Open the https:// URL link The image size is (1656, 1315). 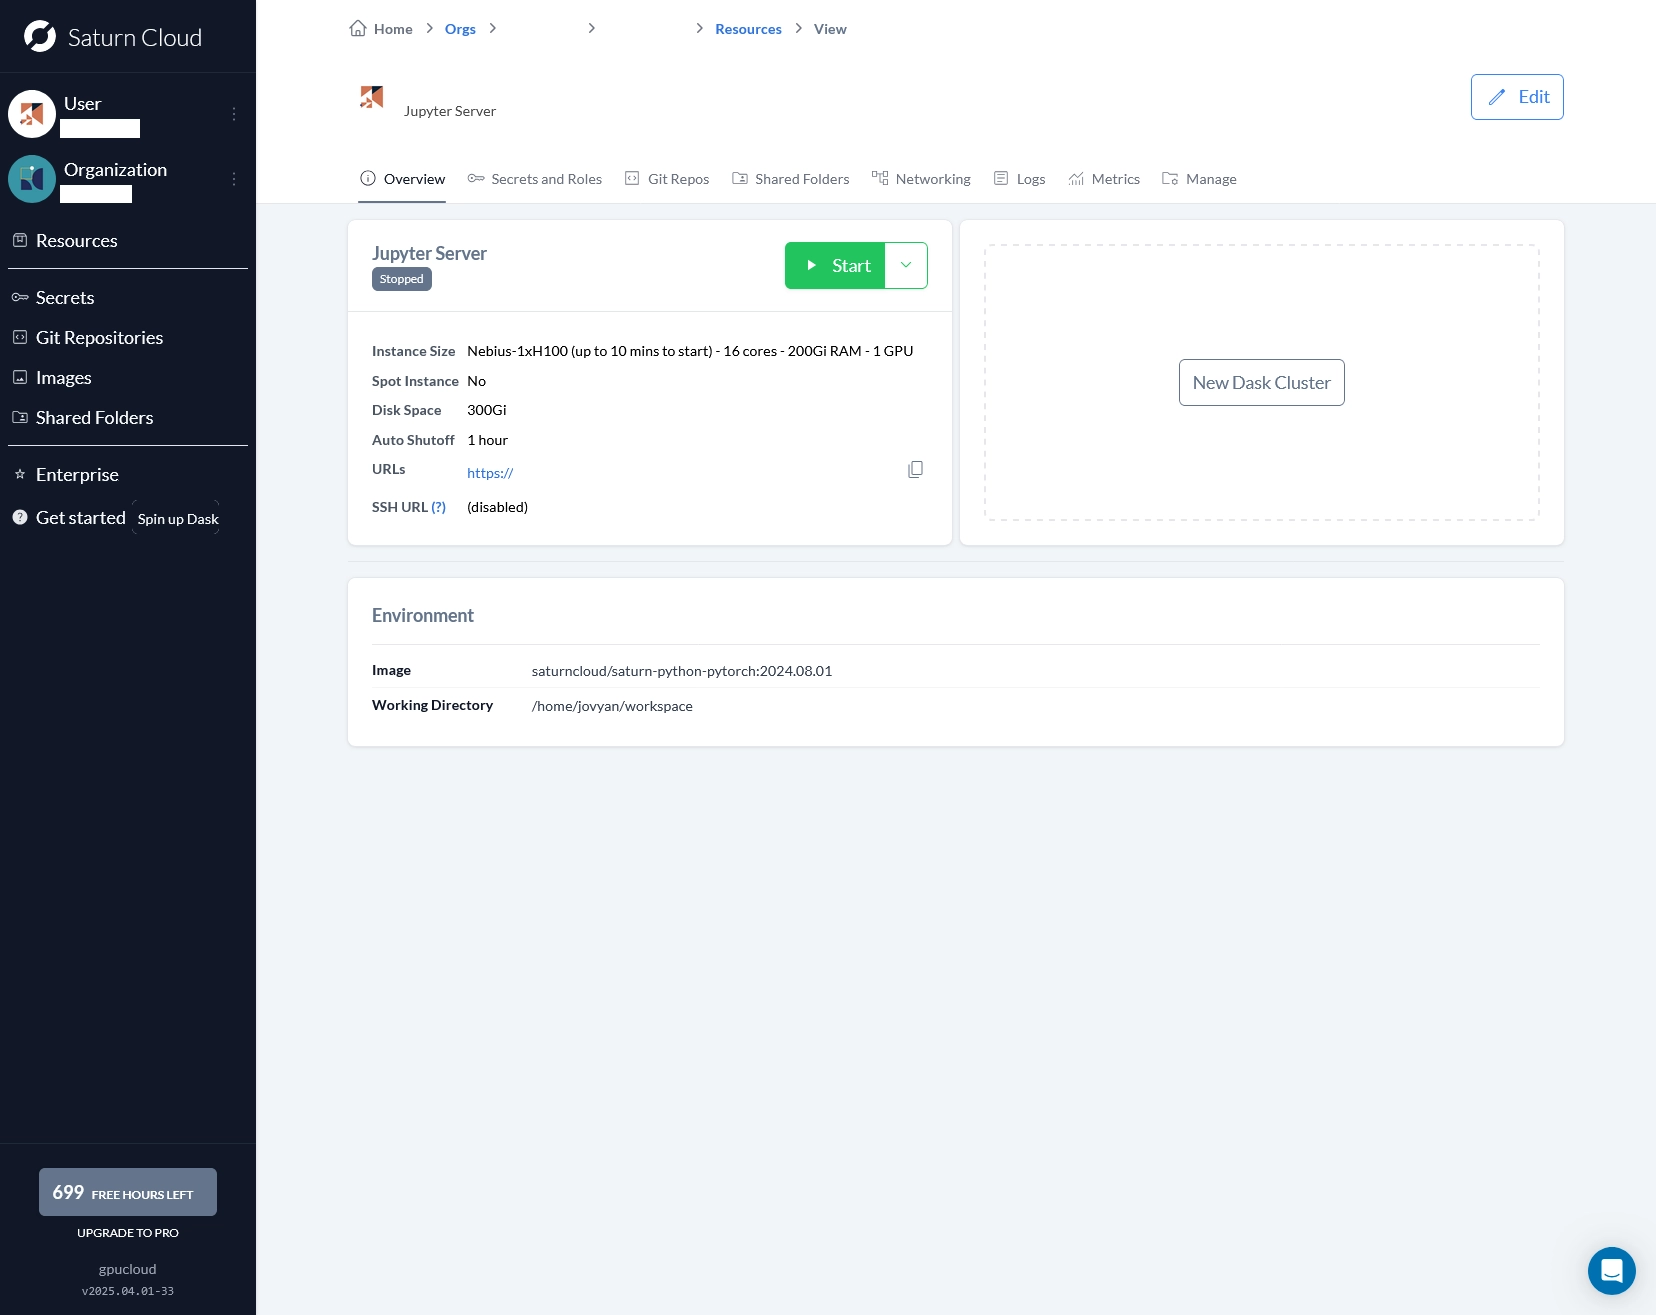490,473
